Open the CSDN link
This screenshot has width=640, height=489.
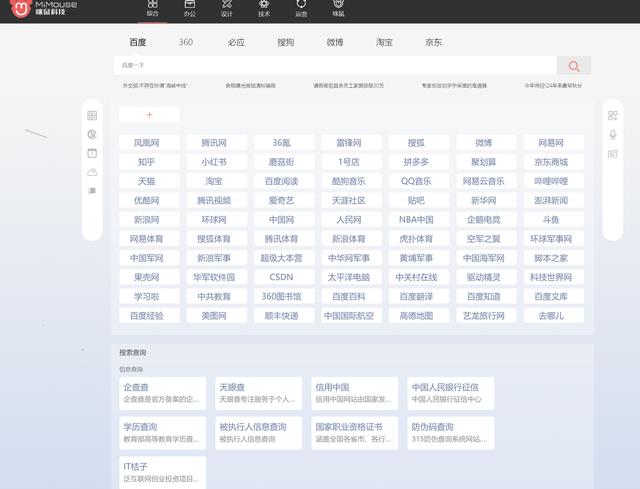[284, 277]
